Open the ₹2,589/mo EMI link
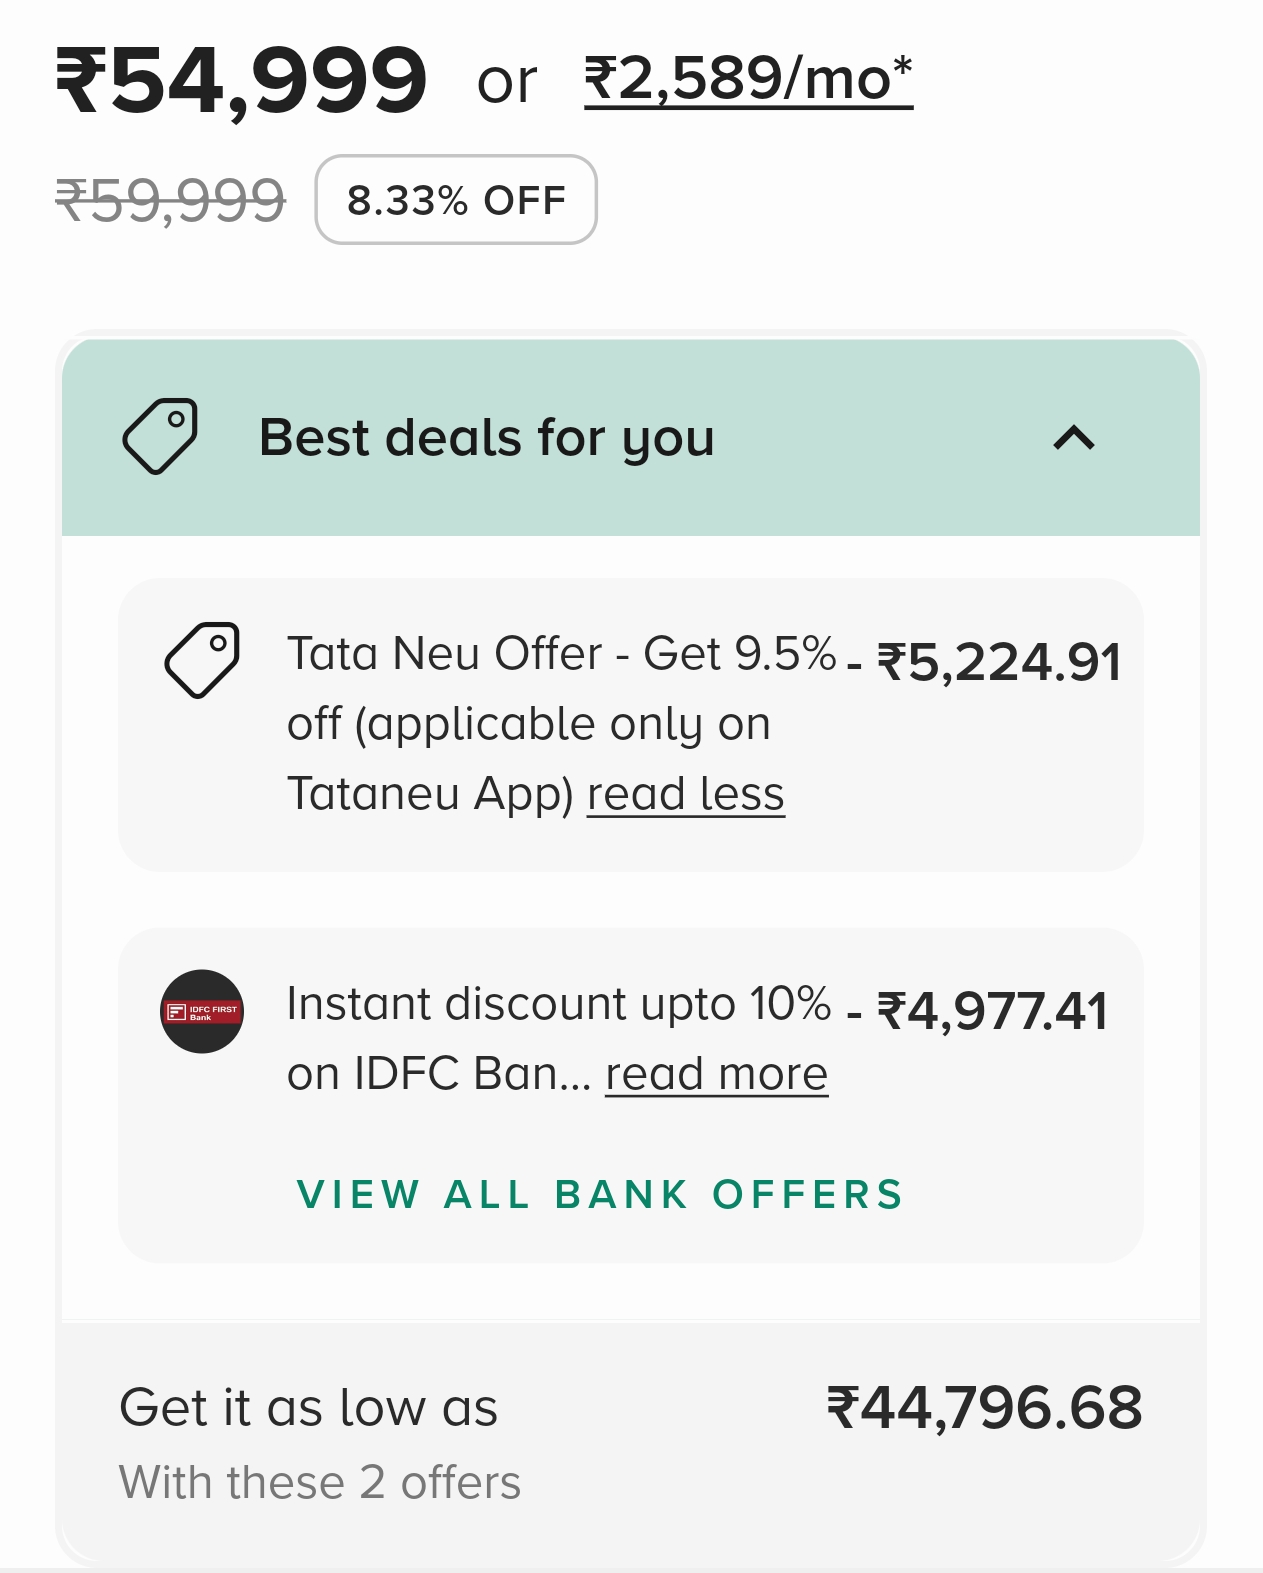The width and height of the screenshot is (1263, 1573). (x=748, y=80)
